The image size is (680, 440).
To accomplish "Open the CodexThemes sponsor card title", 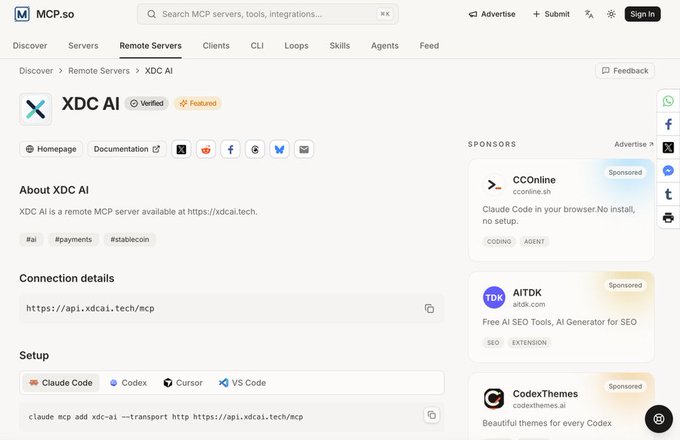I will pos(545,394).
